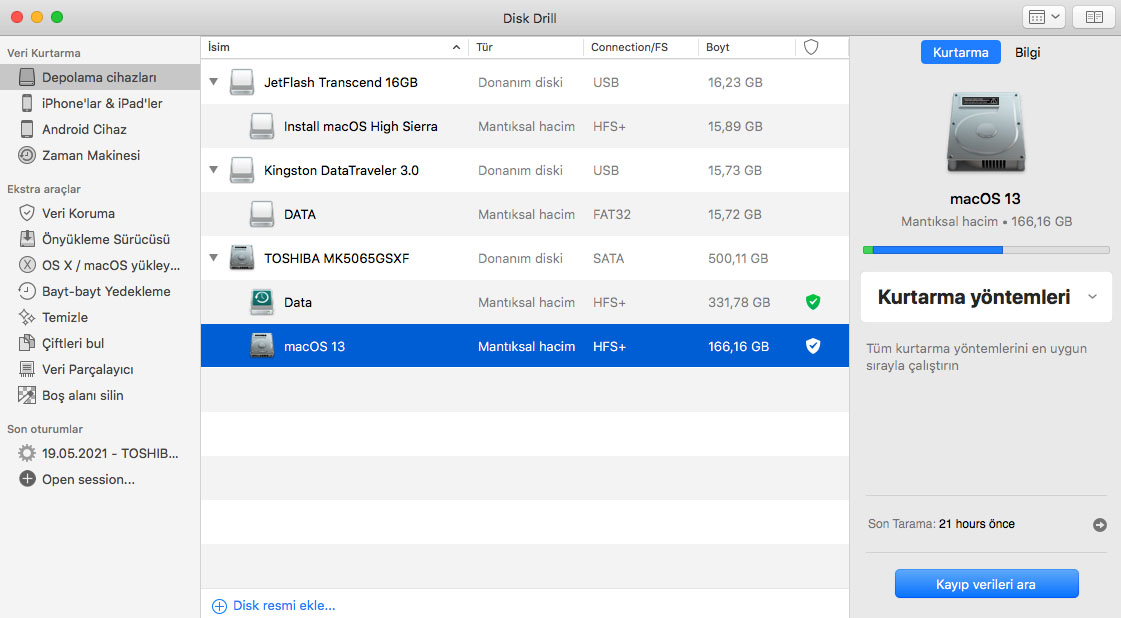Open the Temizle sparkle icon

point(27,317)
